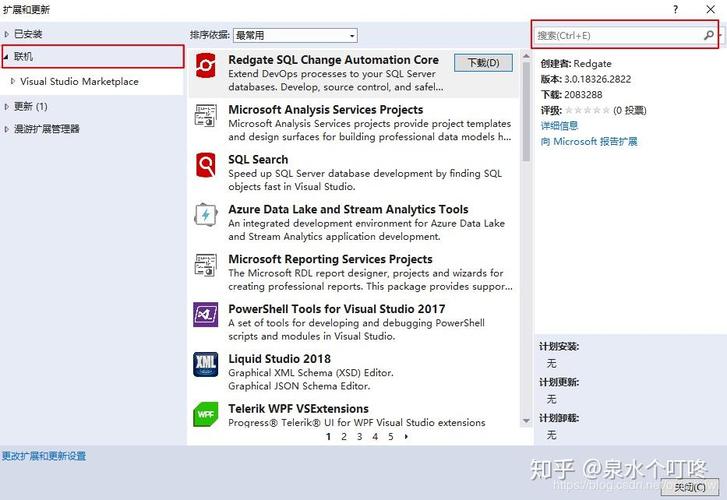Go to results page 4
Viewport: 727px width, 500px height.
point(375,436)
